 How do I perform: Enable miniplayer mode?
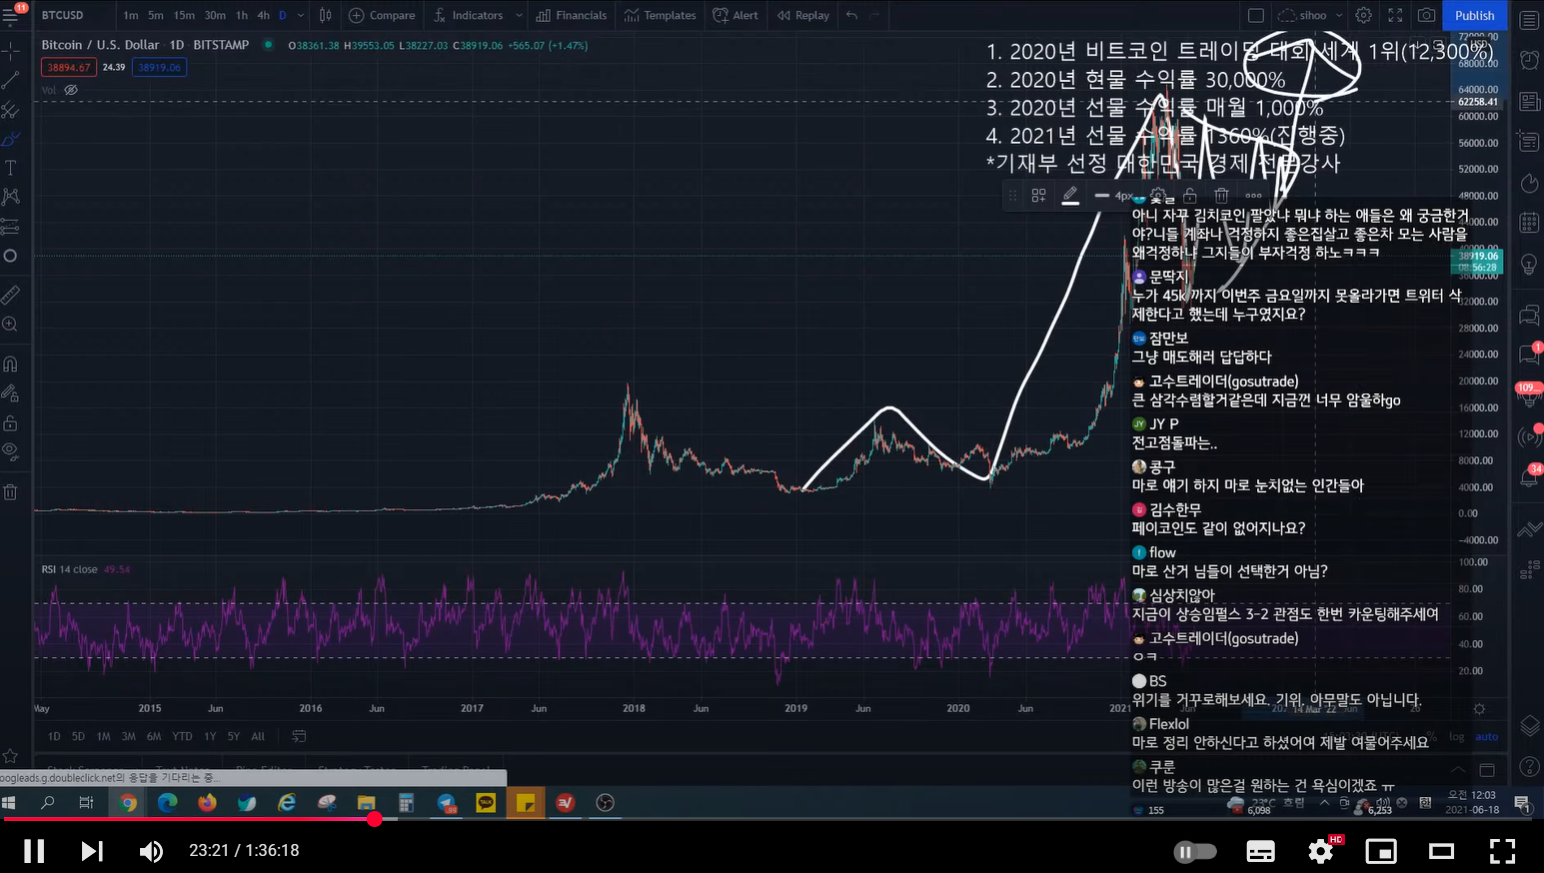pos(1381,852)
